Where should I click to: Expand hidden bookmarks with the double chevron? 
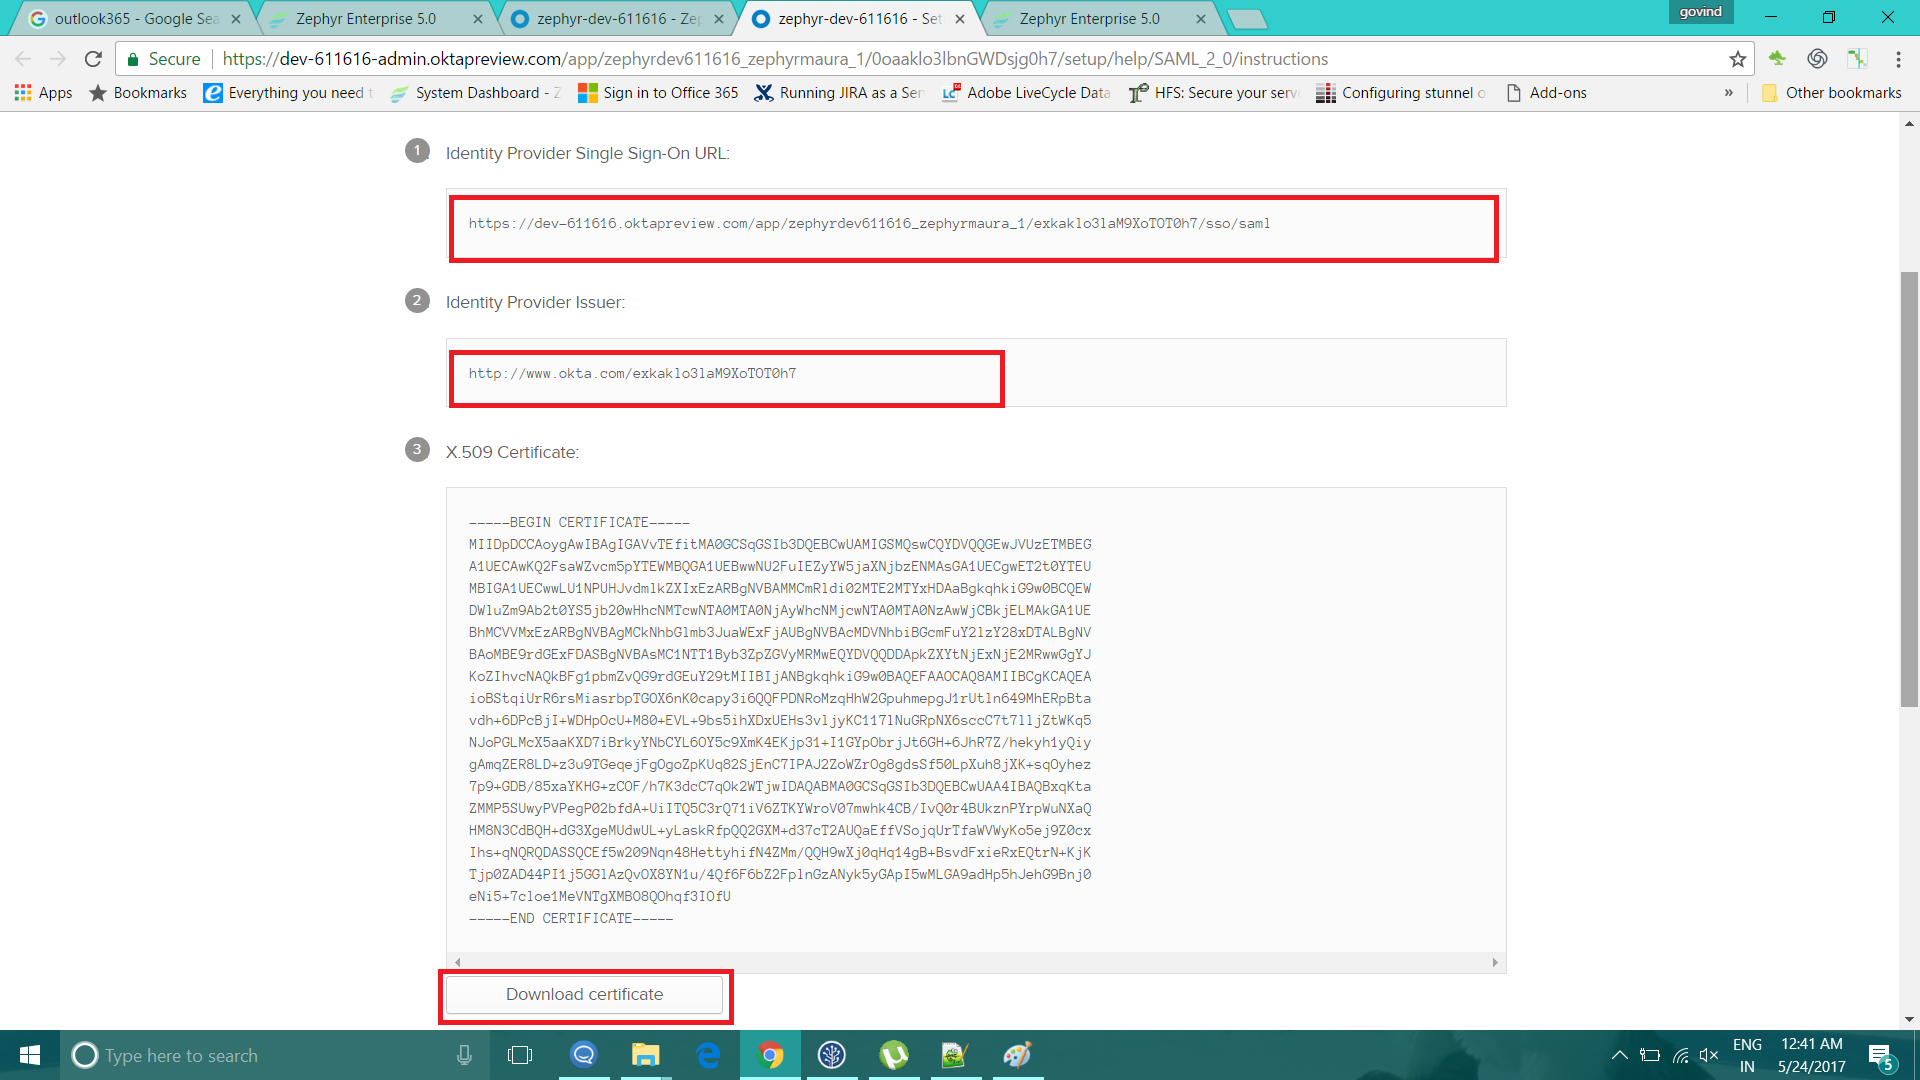click(1728, 93)
